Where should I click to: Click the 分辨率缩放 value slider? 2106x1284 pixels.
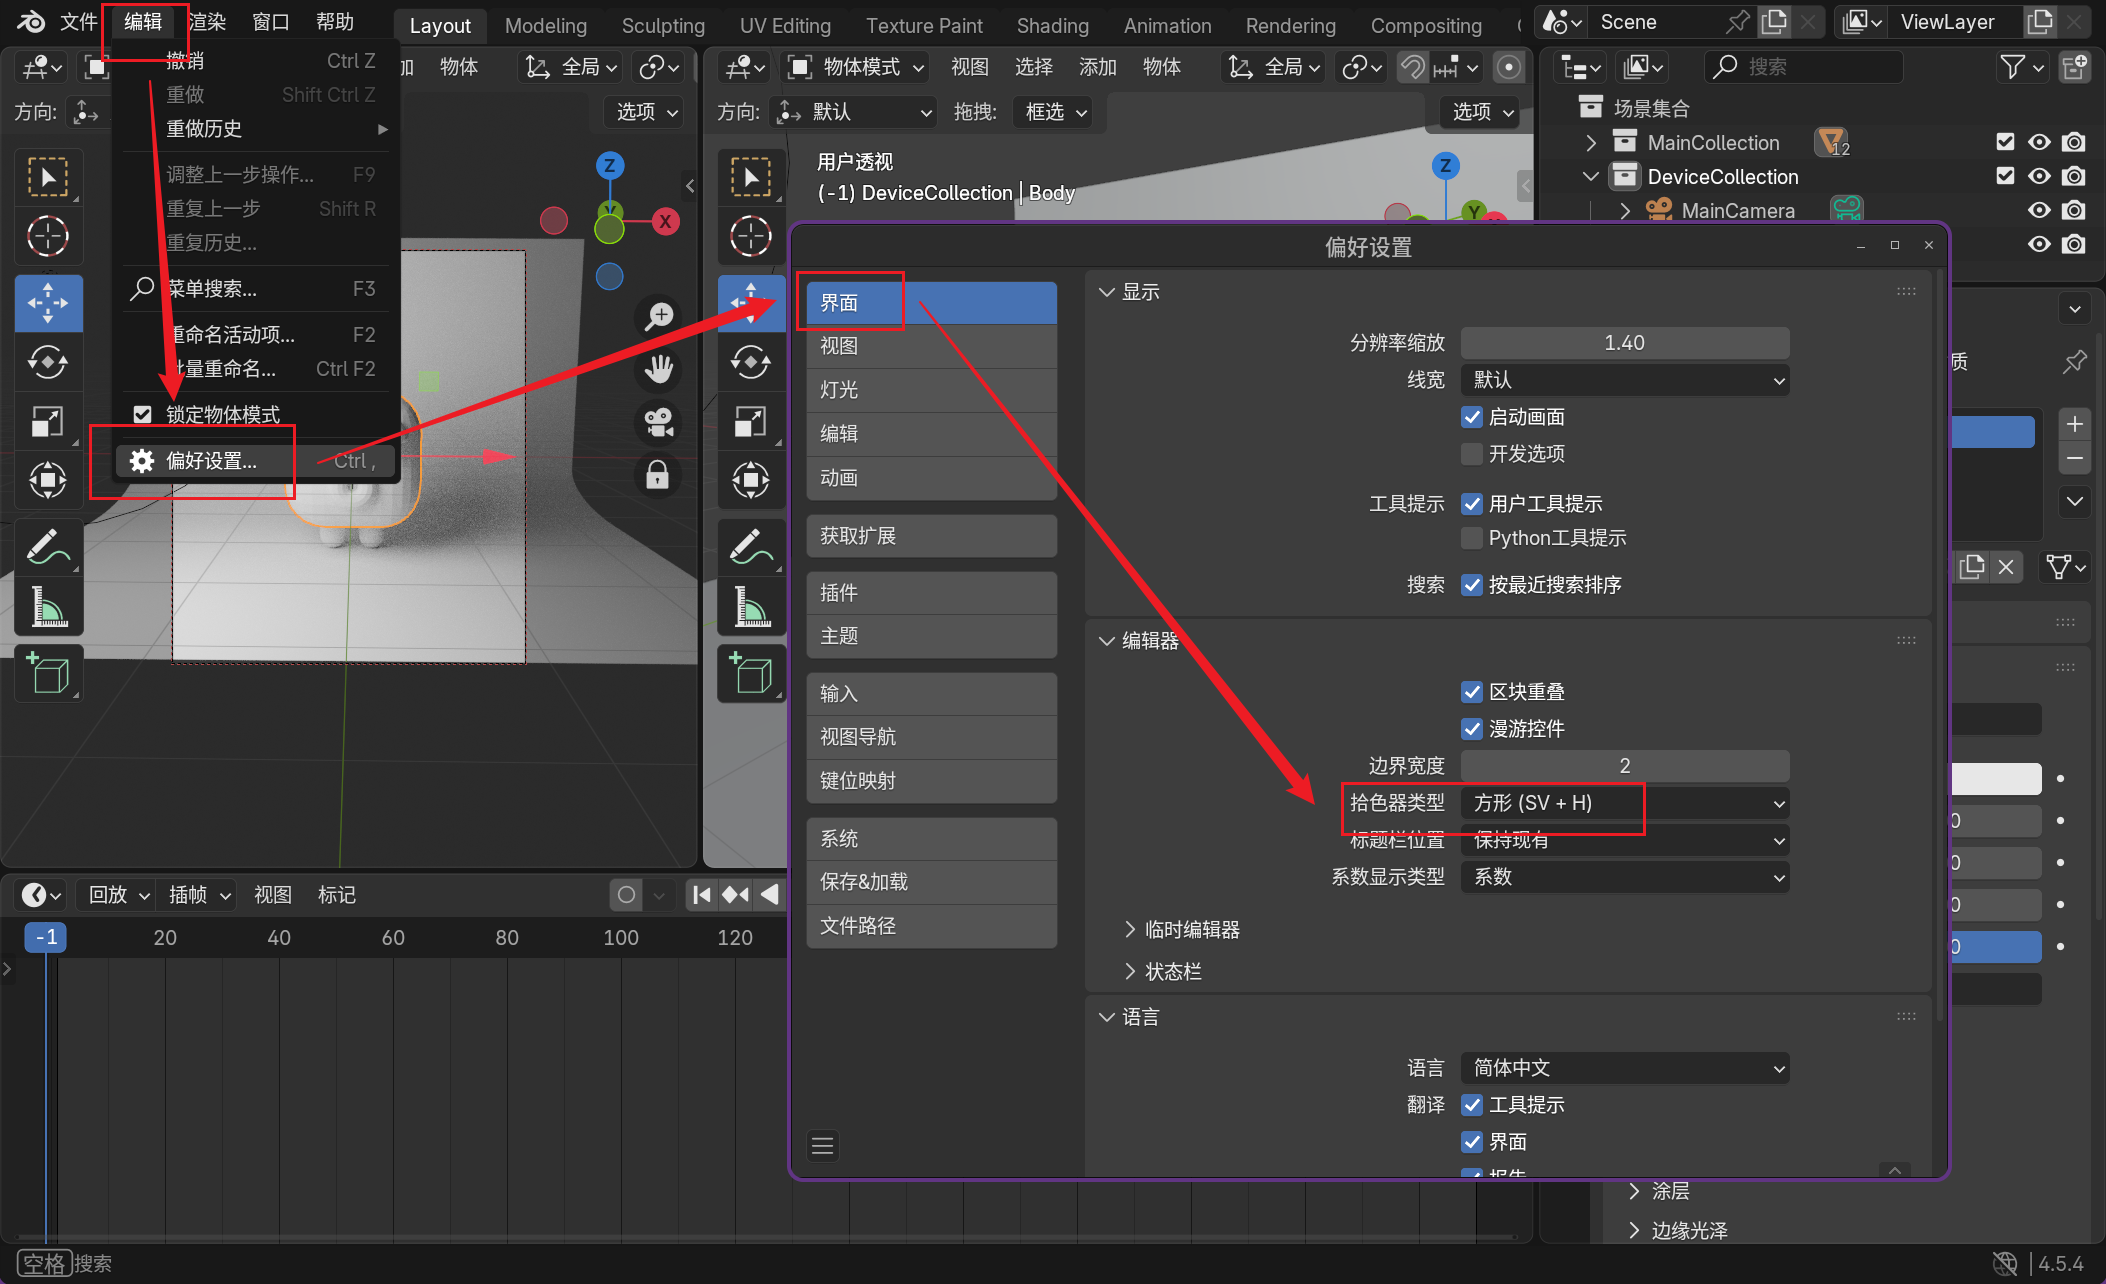click(x=1624, y=343)
